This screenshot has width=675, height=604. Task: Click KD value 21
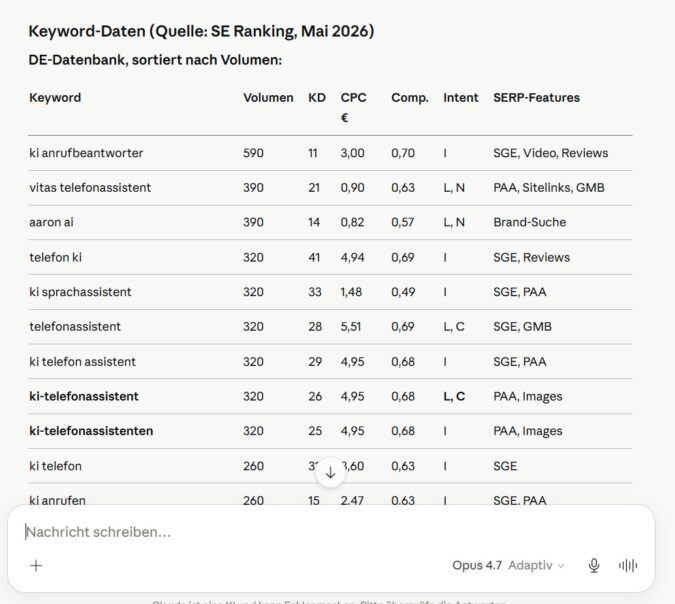coord(314,188)
